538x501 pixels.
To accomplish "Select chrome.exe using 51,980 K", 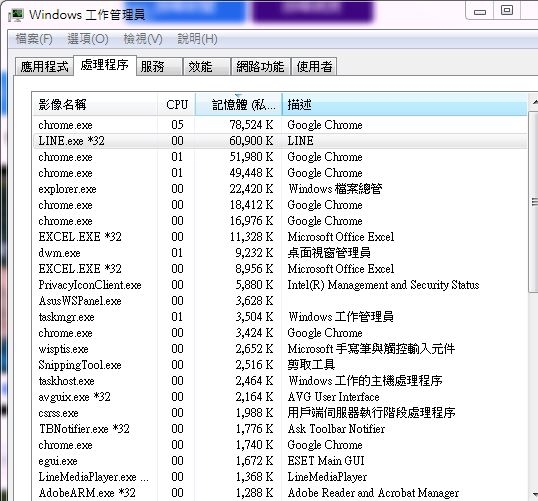I will [x=280, y=157].
